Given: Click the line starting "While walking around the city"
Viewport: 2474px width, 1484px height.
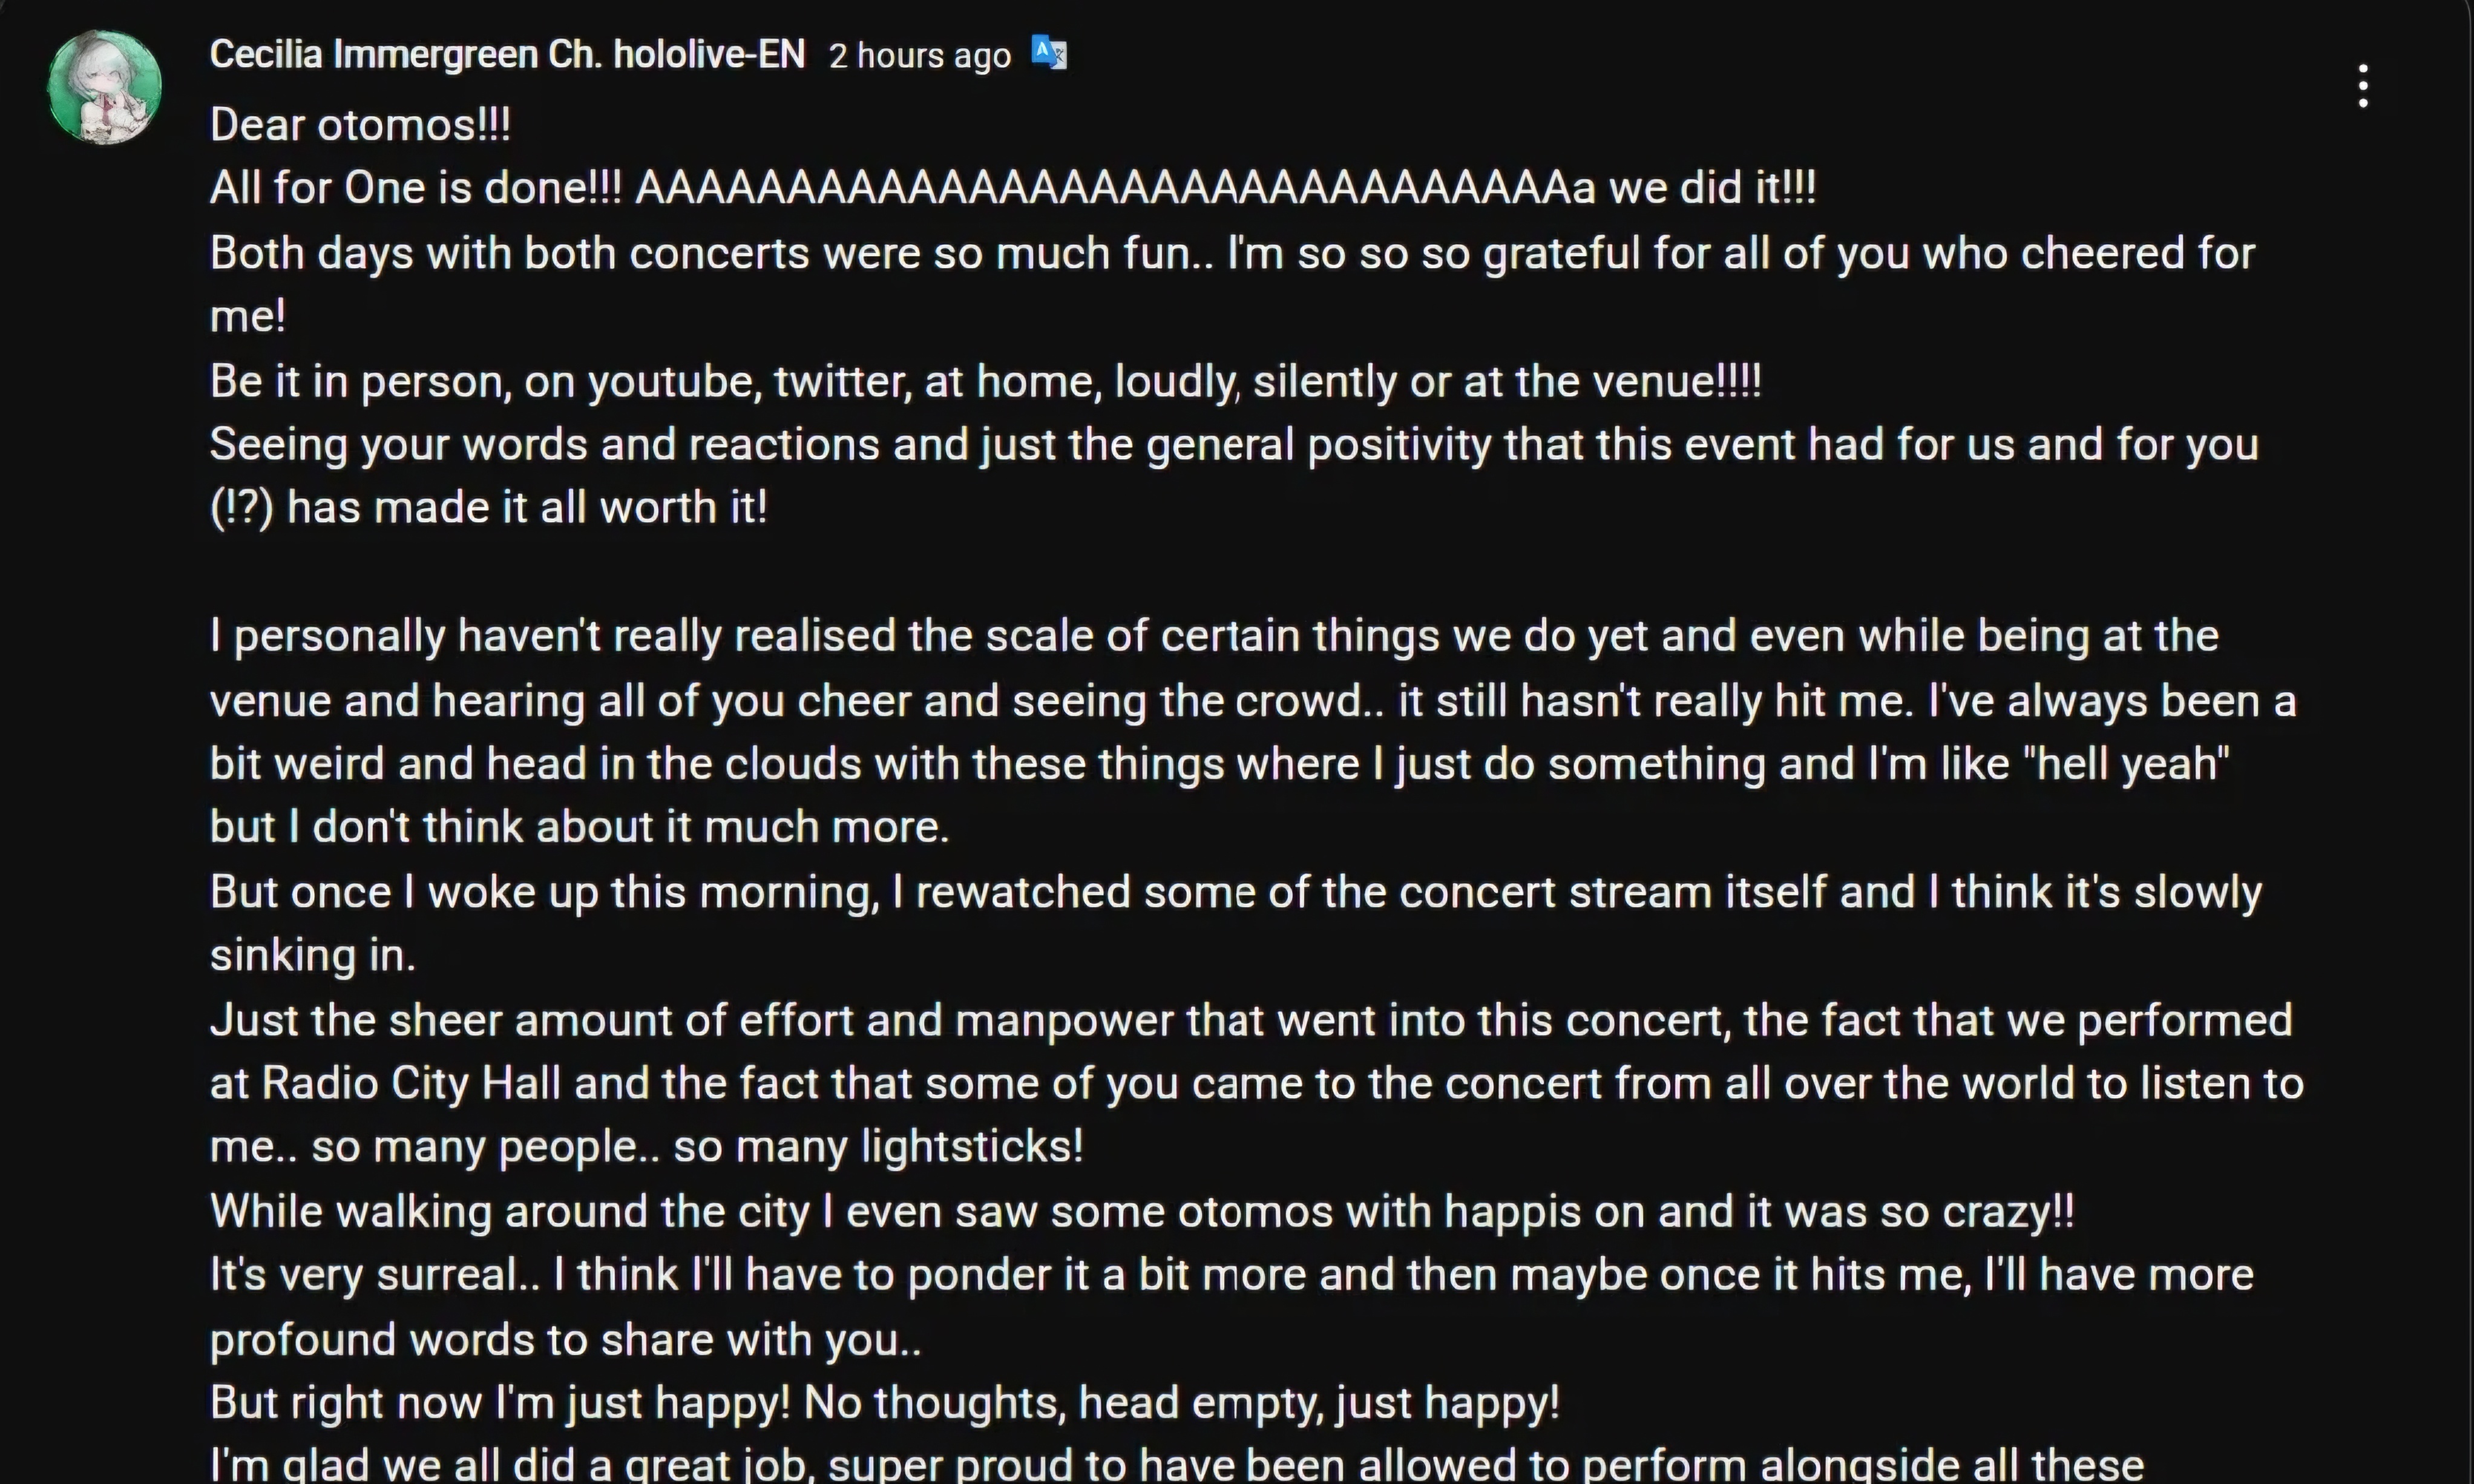Looking at the screenshot, I should (1141, 1211).
